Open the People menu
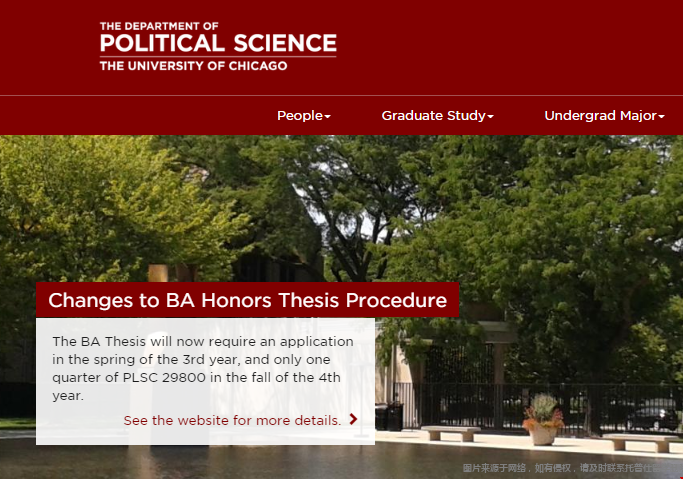This screenshot has height=479, width=683. coord(299,116)
